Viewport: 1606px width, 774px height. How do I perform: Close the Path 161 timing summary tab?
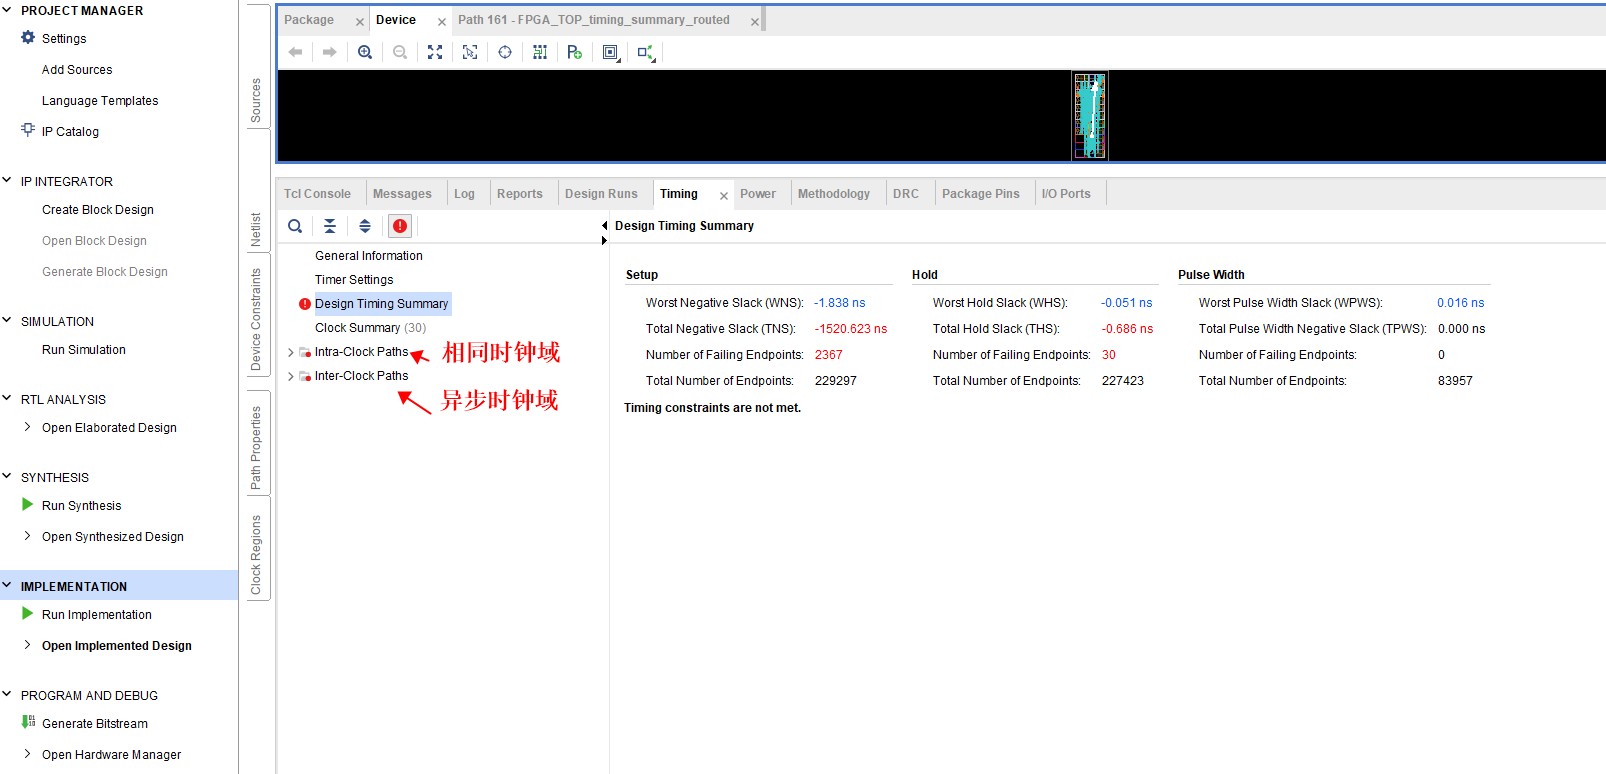pos(755,21)
